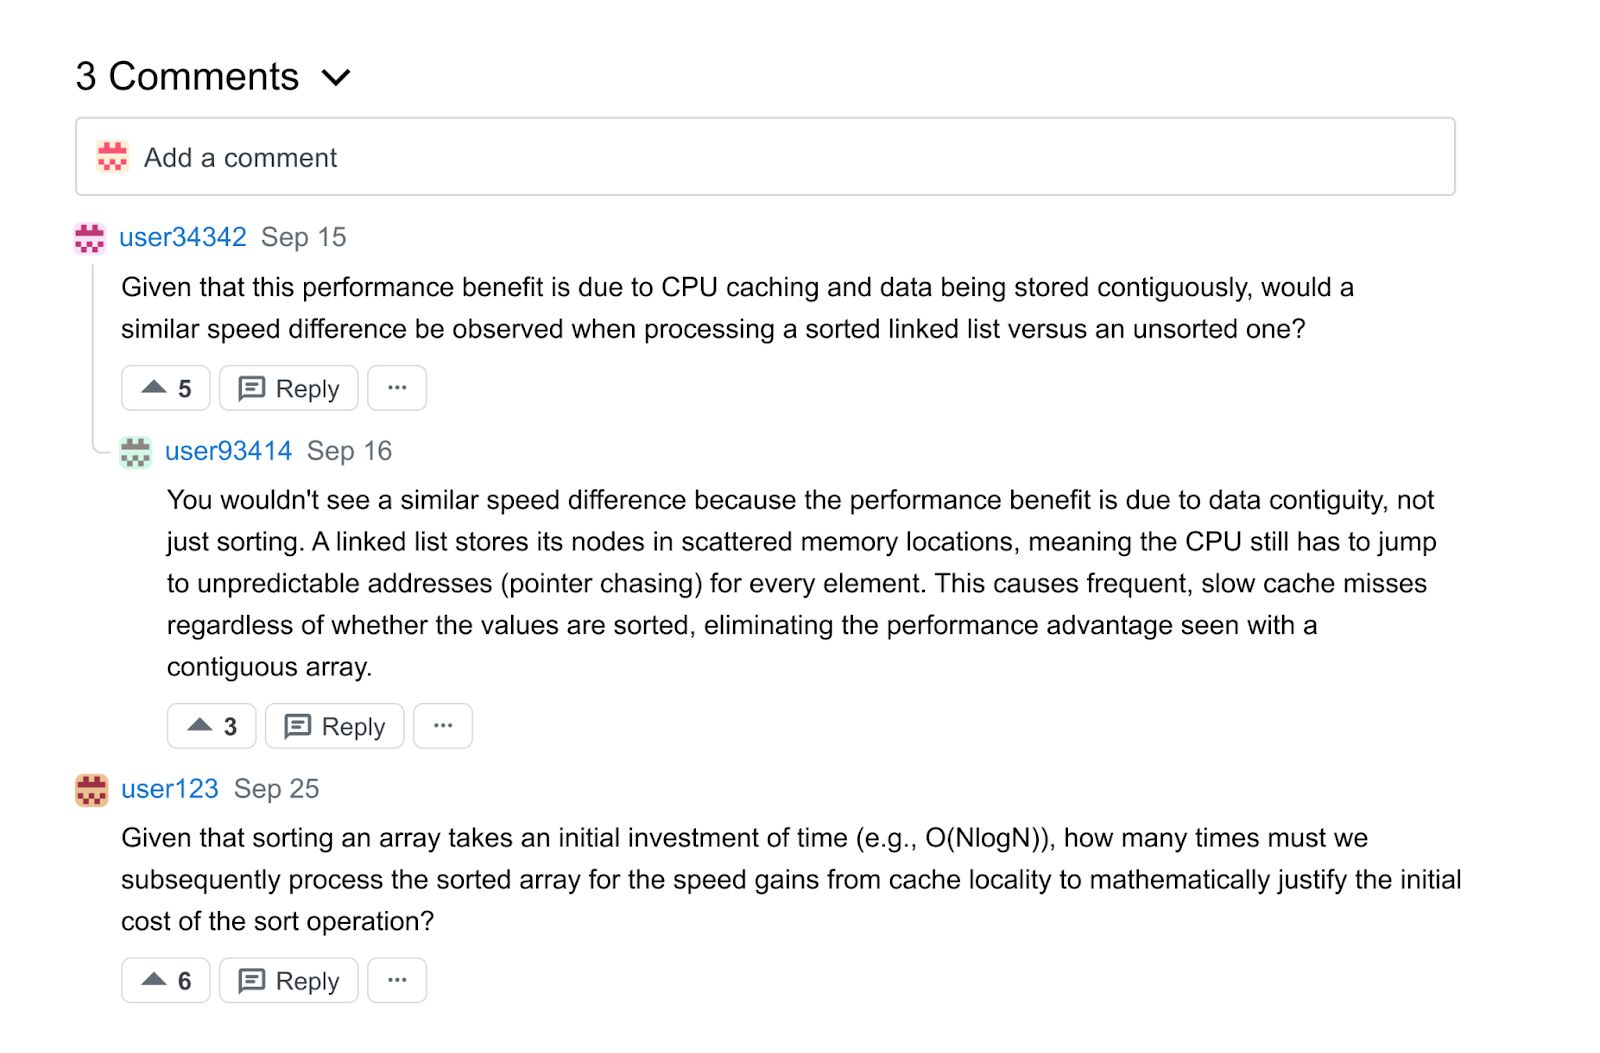Upvote user123's comment with 6 votes
The width and height of the screenshot is (1600, 1053).
pos(166,981)
